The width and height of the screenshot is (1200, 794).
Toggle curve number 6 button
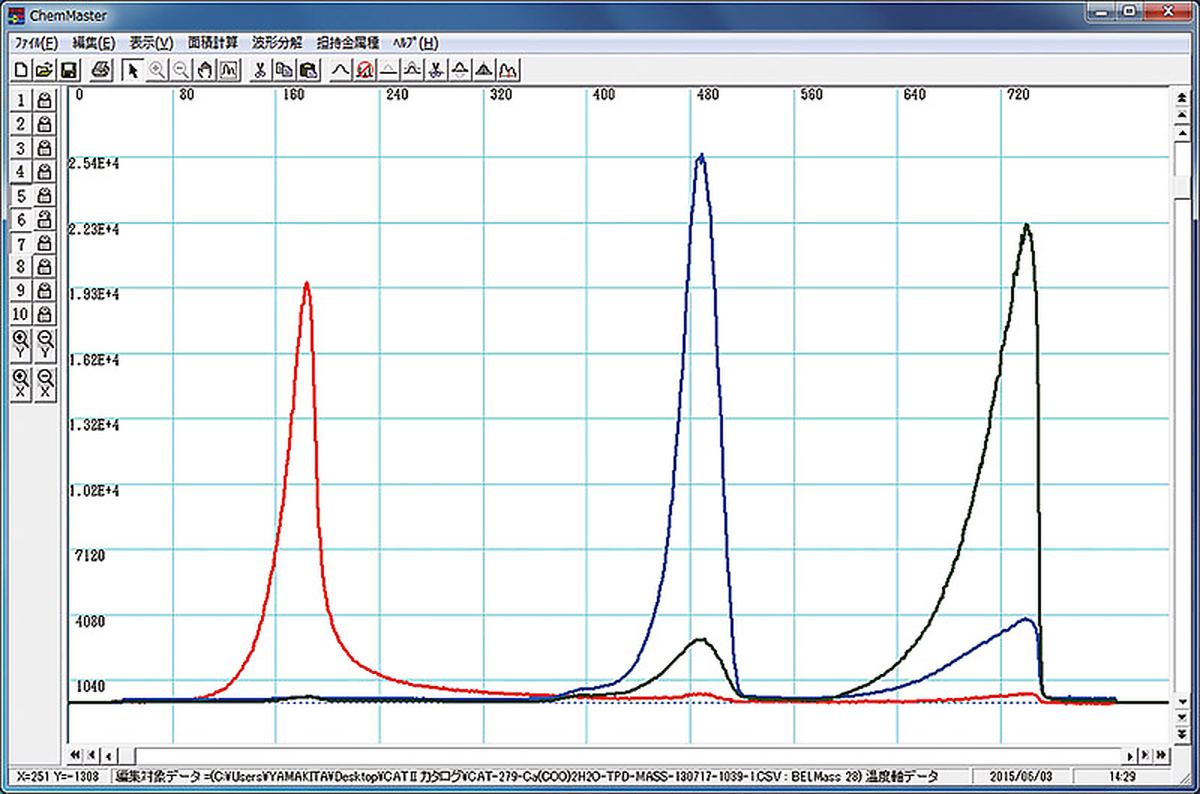(x=20, y=219)
